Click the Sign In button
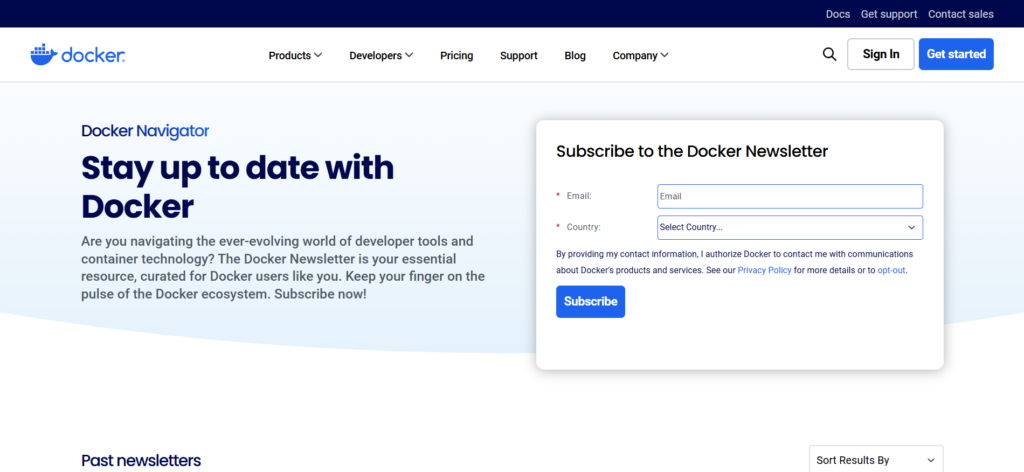The image size is (1024, 472). tap(880, 54)
